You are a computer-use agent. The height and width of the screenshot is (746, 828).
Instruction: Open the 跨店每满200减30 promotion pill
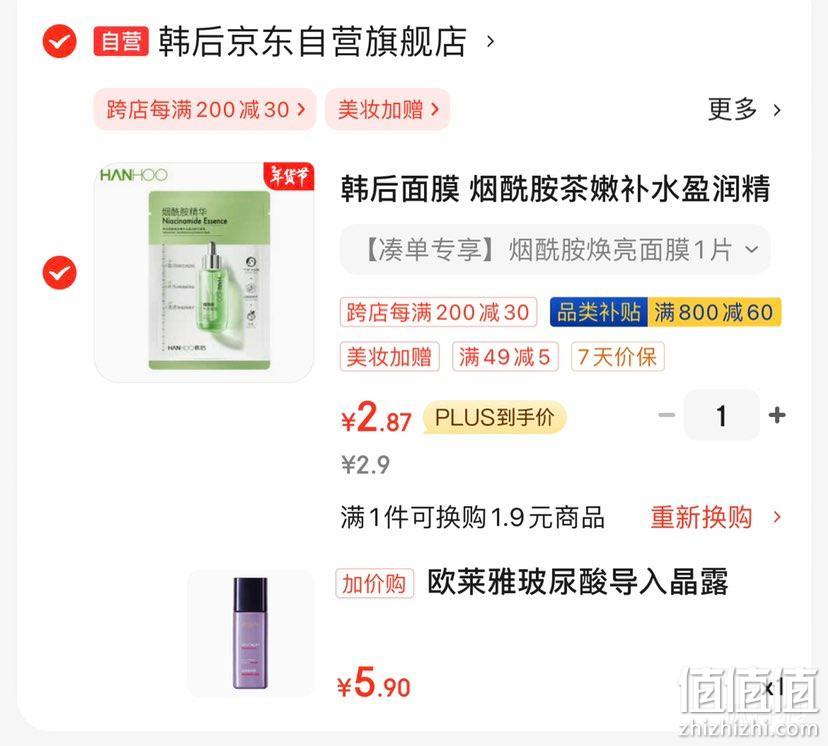point(205,109)
